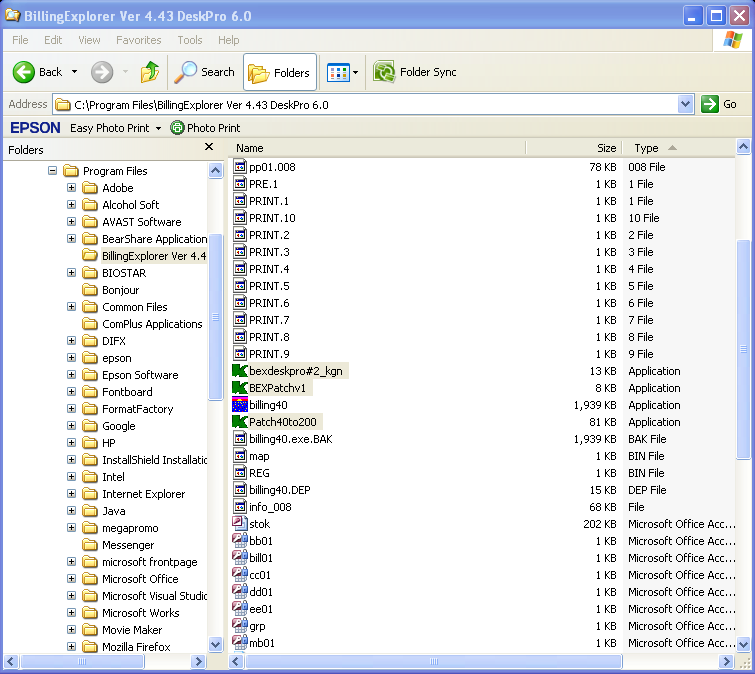Select the BEXPatchv1 application icon
Screen dimensions: 755x674
pyautogui.click(x=240, y=388)
